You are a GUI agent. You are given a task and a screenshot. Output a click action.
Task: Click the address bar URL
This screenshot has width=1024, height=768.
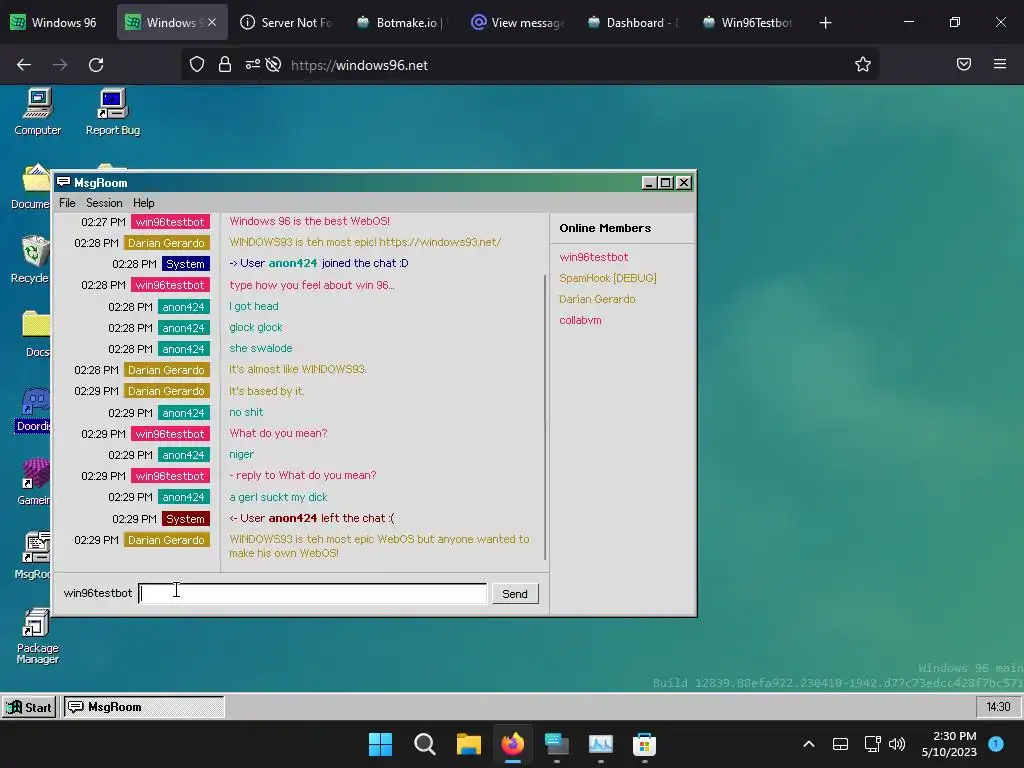point(359,65)
